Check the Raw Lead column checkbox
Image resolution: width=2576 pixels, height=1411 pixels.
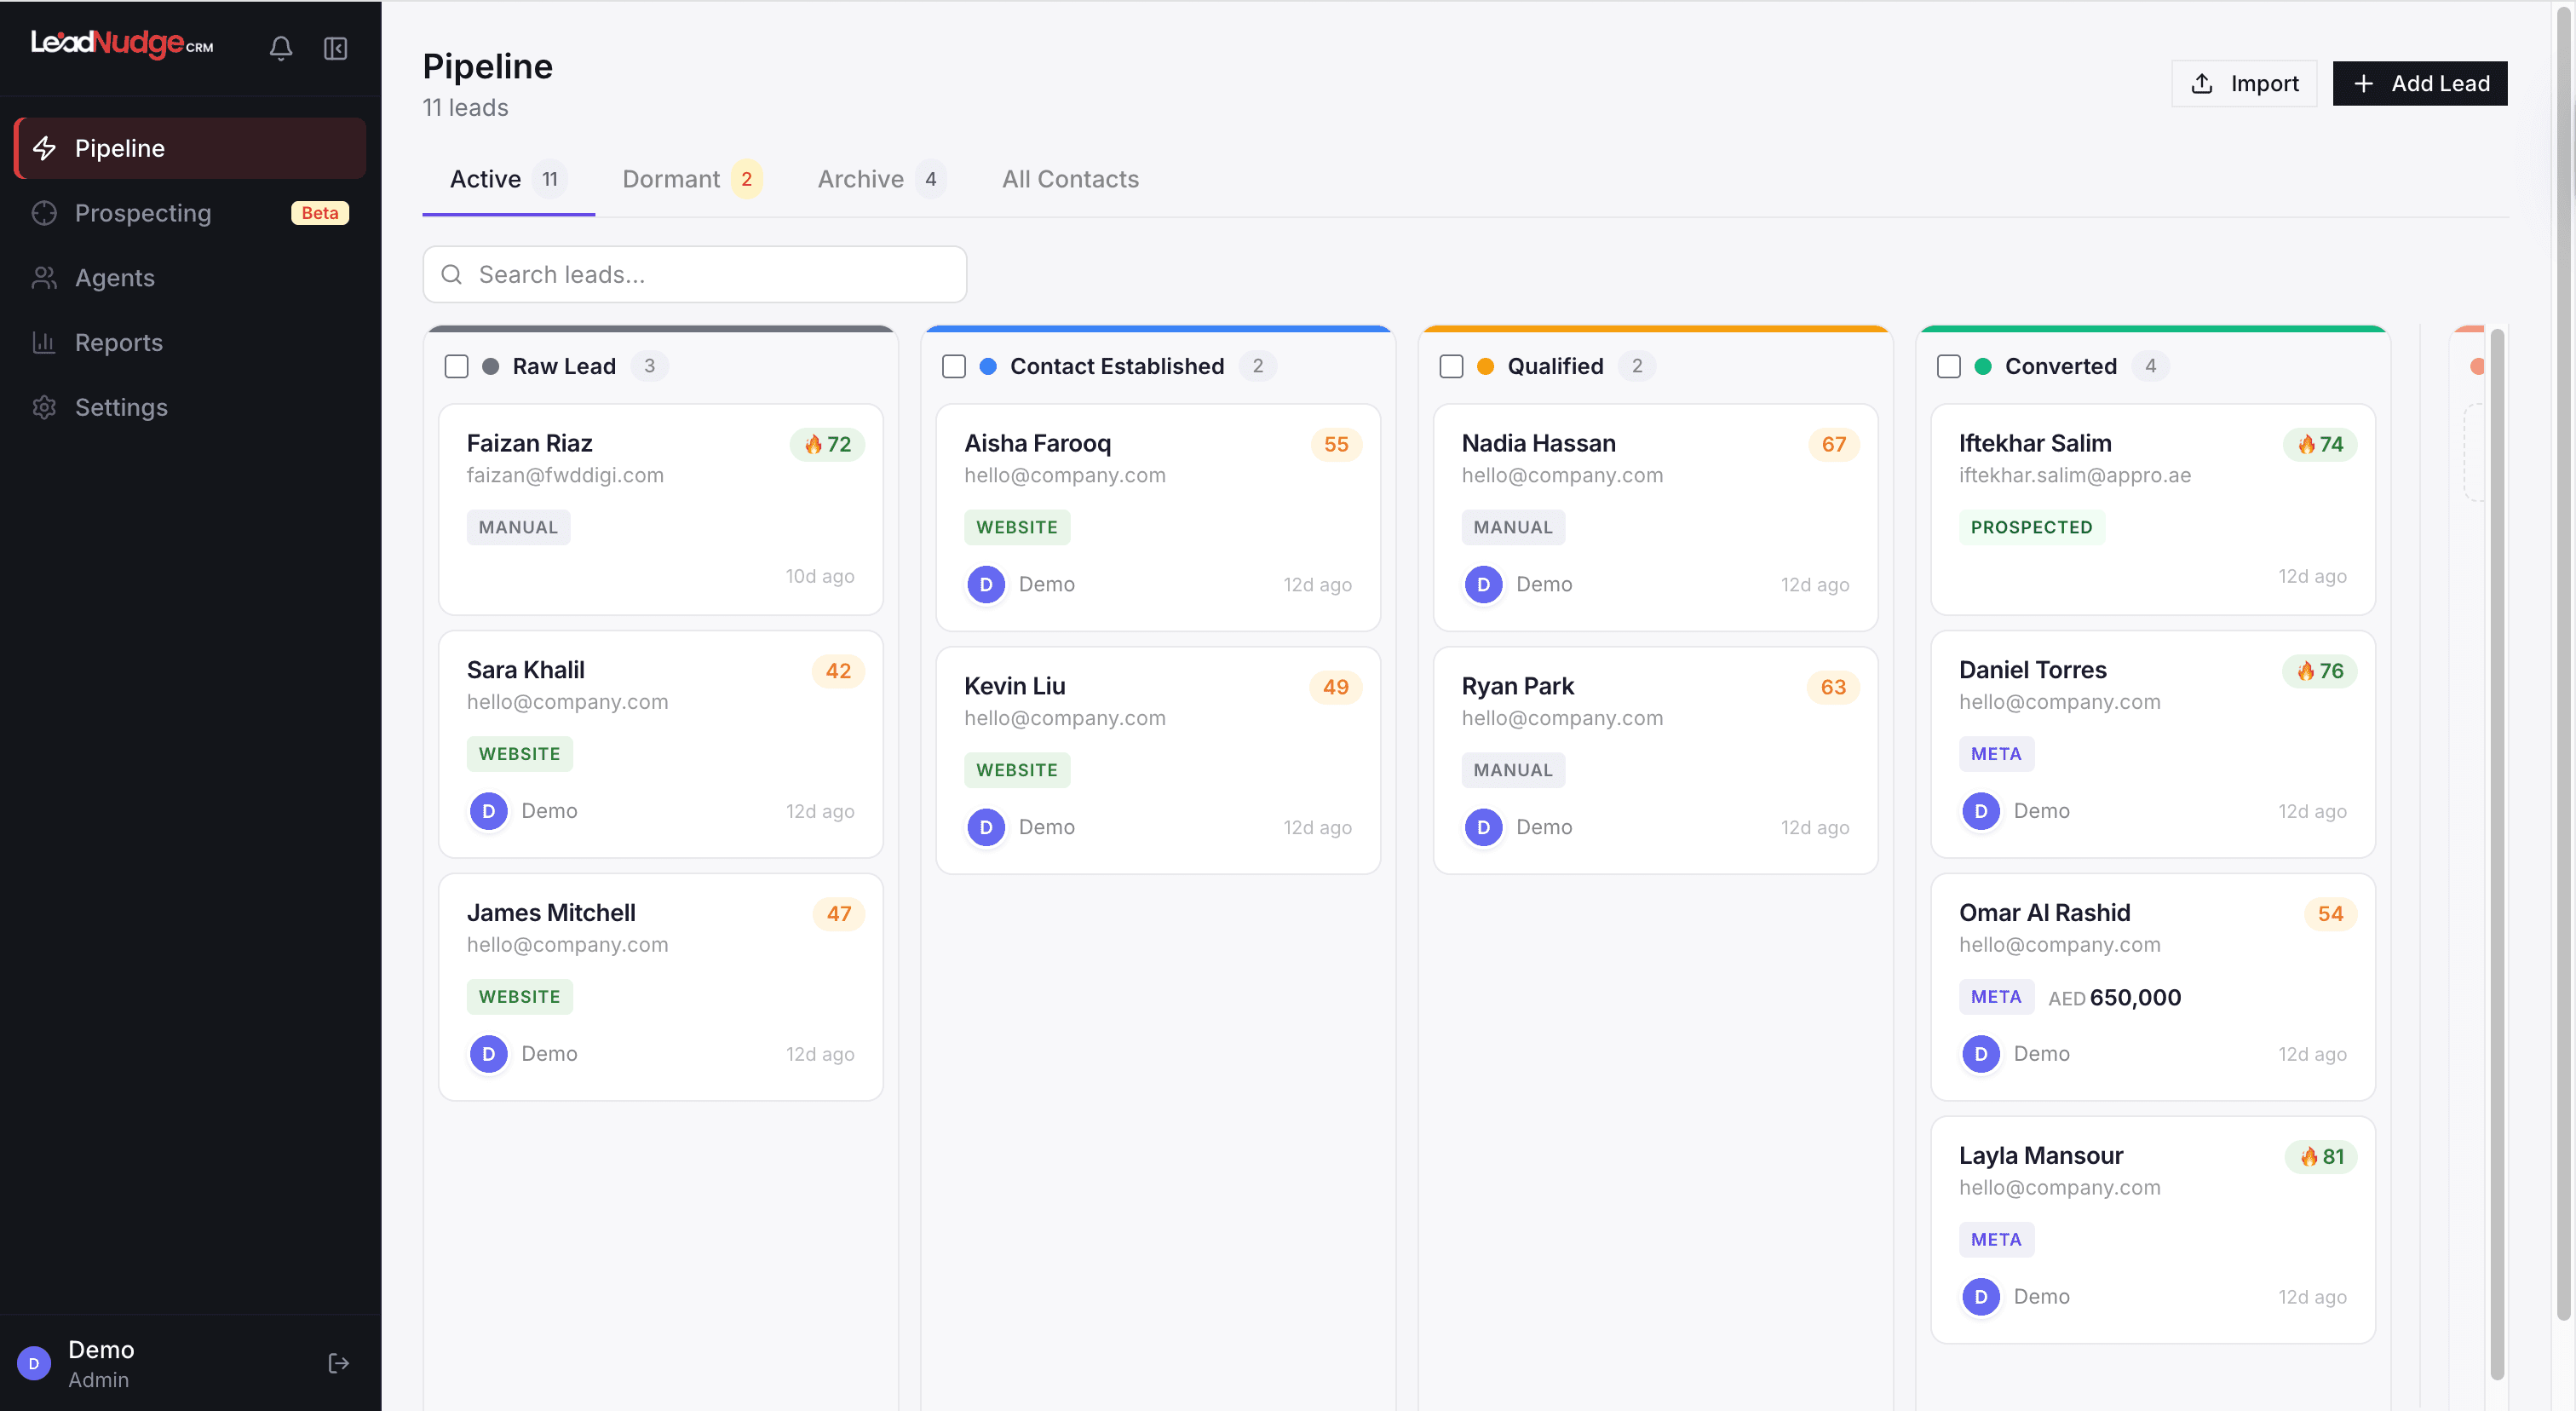[456, 366]
